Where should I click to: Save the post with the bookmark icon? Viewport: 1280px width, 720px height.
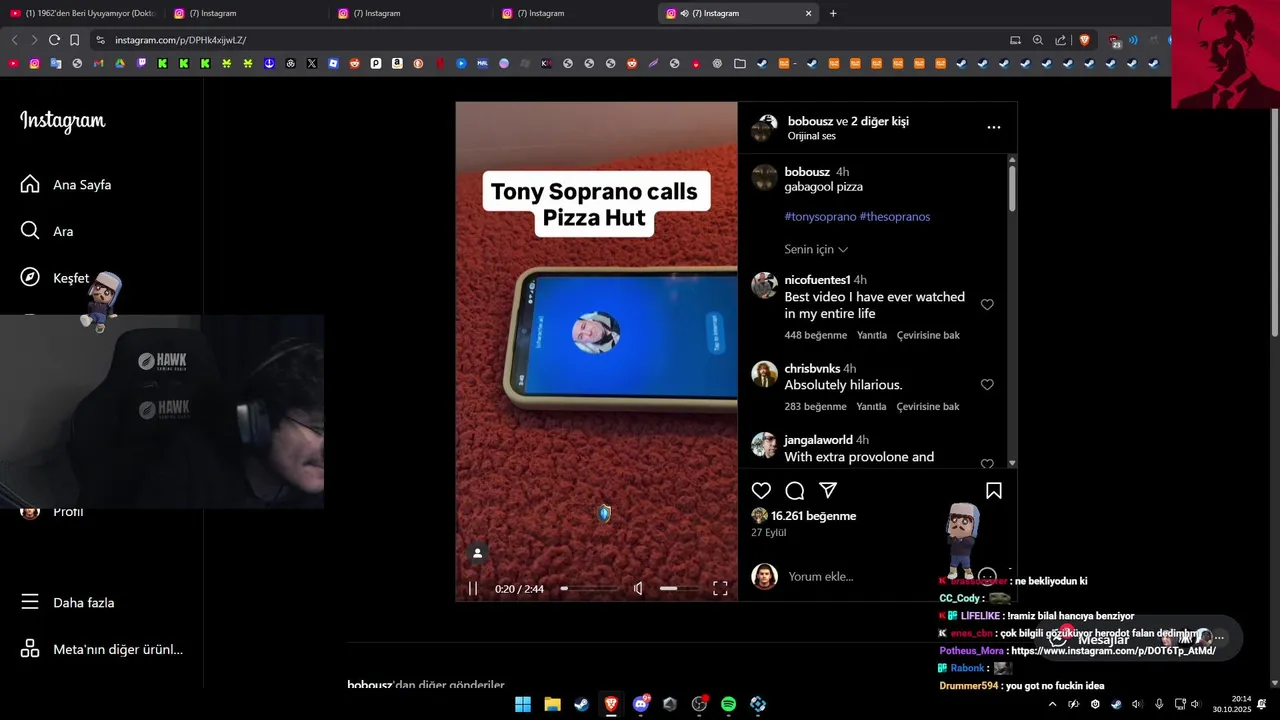(x=994, y=491)
